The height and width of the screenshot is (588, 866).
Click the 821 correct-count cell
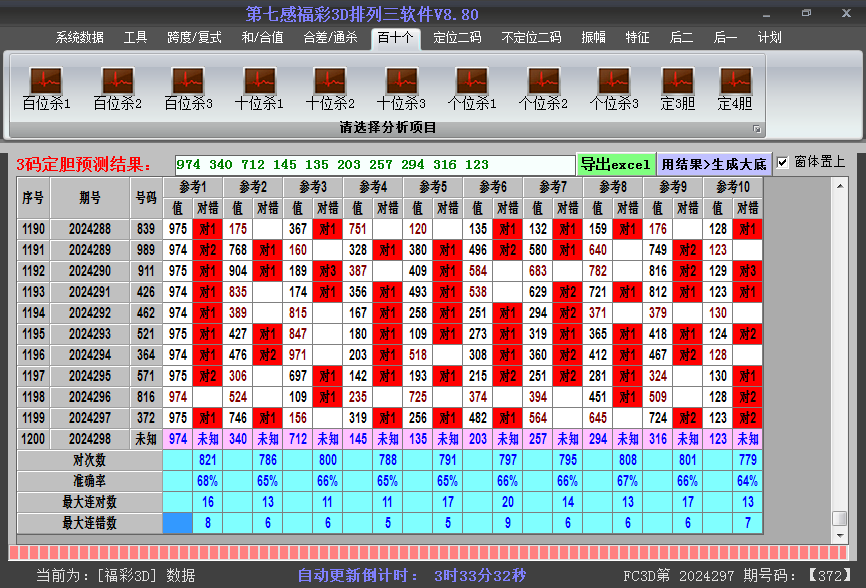click(208, 460)
